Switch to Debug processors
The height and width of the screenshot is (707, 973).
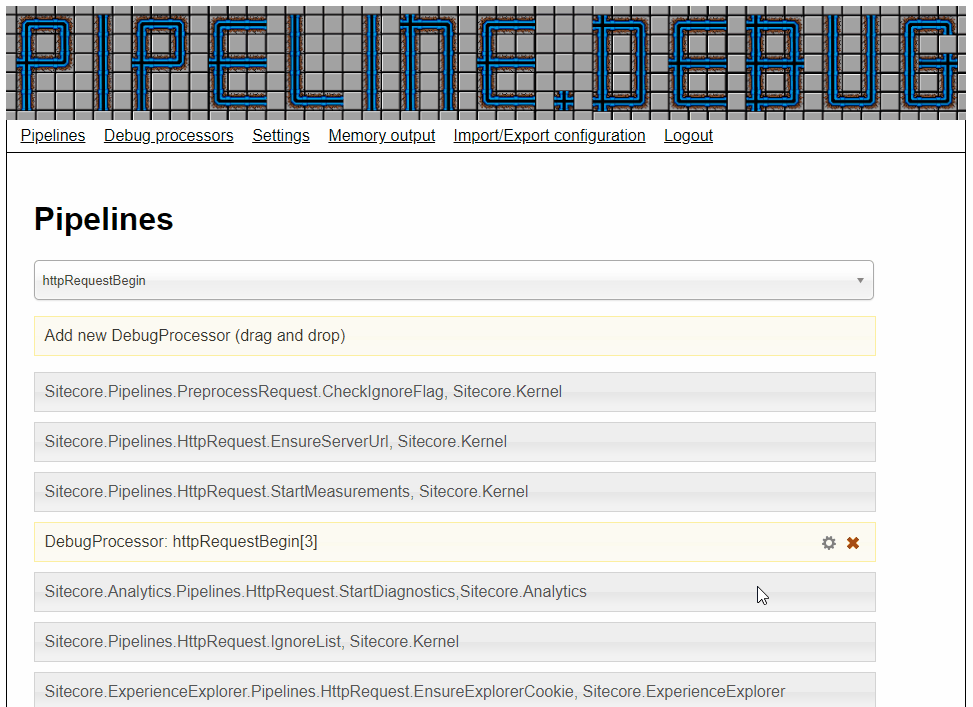pyautogui.click(x=168, y=135)
